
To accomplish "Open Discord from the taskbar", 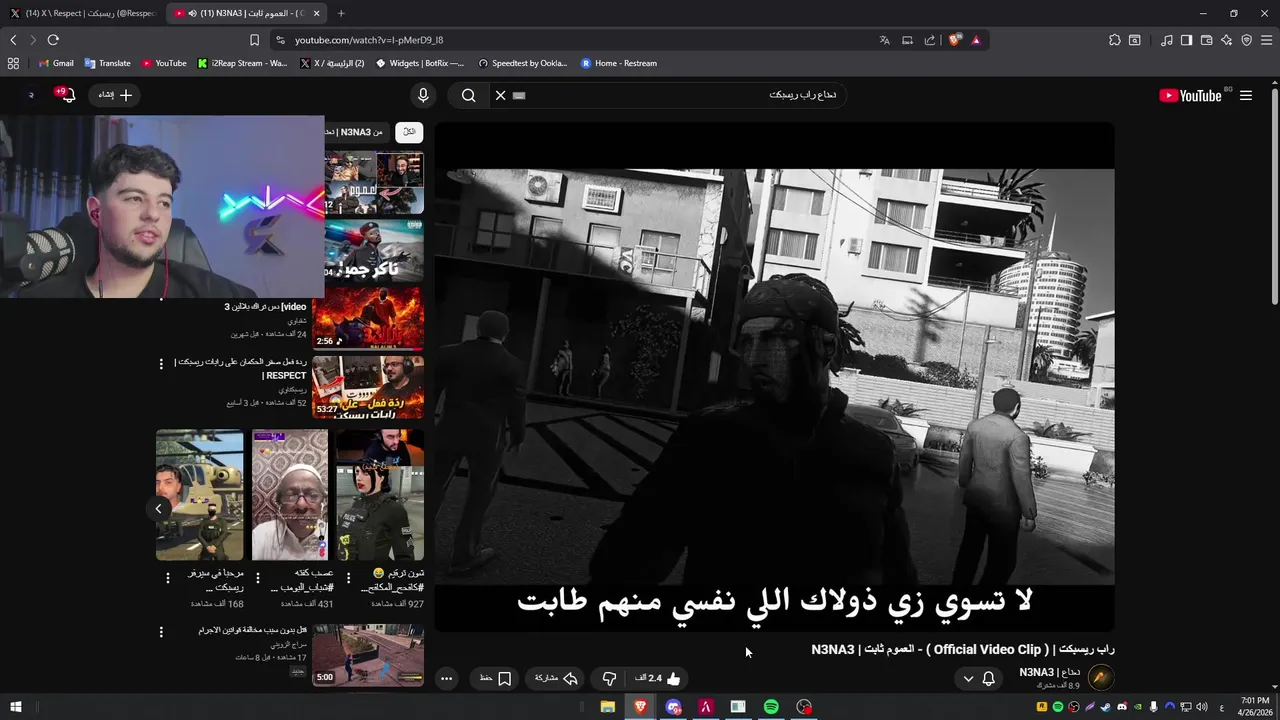I will point(673,707).
